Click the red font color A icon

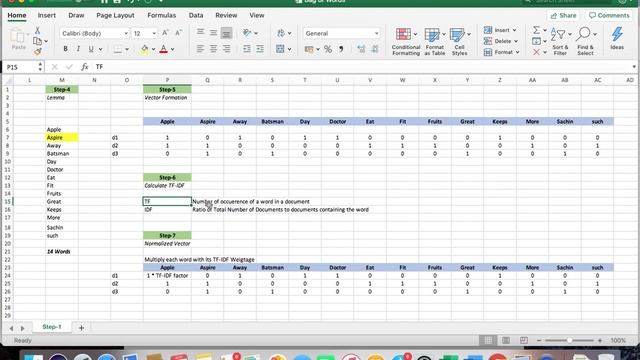164,49
